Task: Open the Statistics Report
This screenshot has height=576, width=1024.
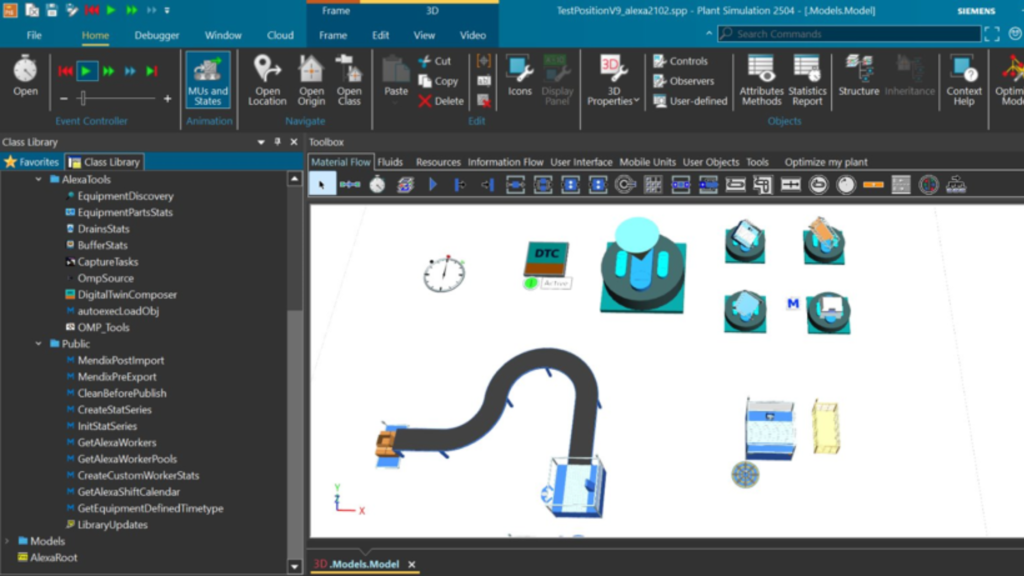Action: pos(807,80)
